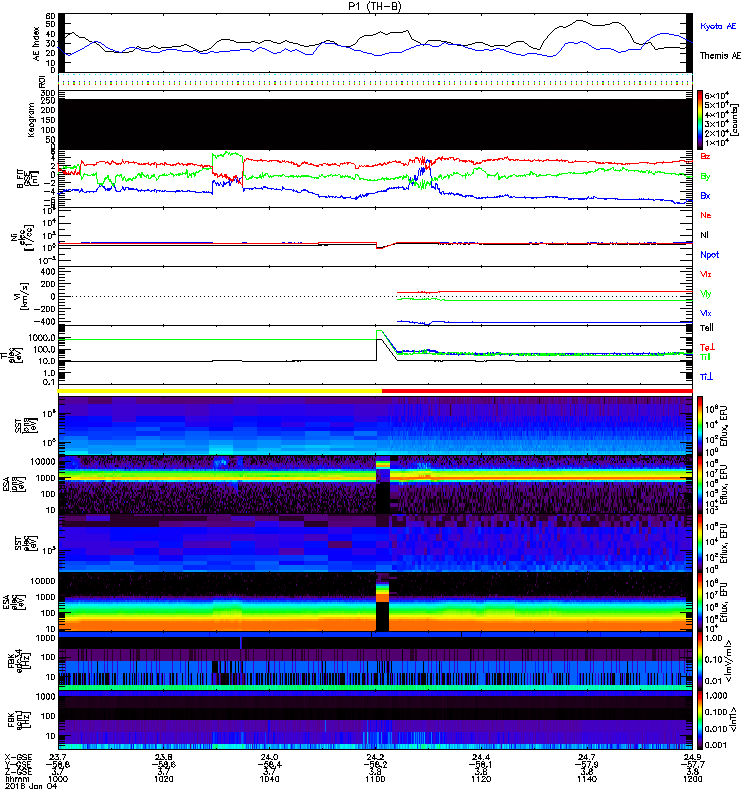Screen dimensions: 750x800
Task: Click the AE Index axis title
Action: [36, 43]
